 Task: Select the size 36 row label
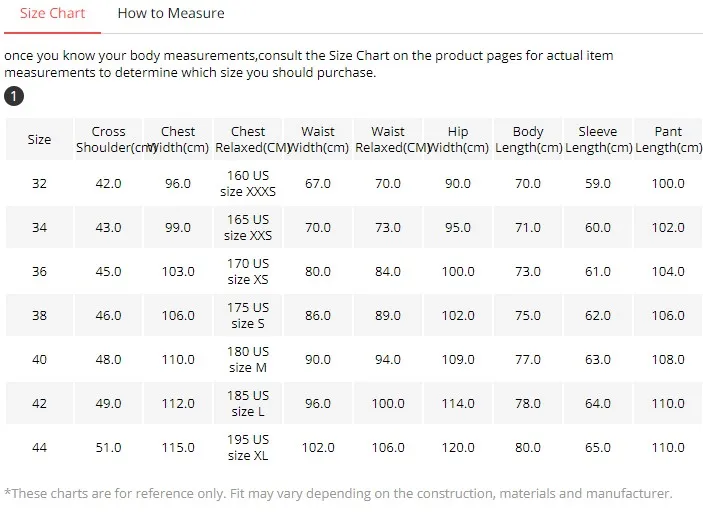point(39,271)
